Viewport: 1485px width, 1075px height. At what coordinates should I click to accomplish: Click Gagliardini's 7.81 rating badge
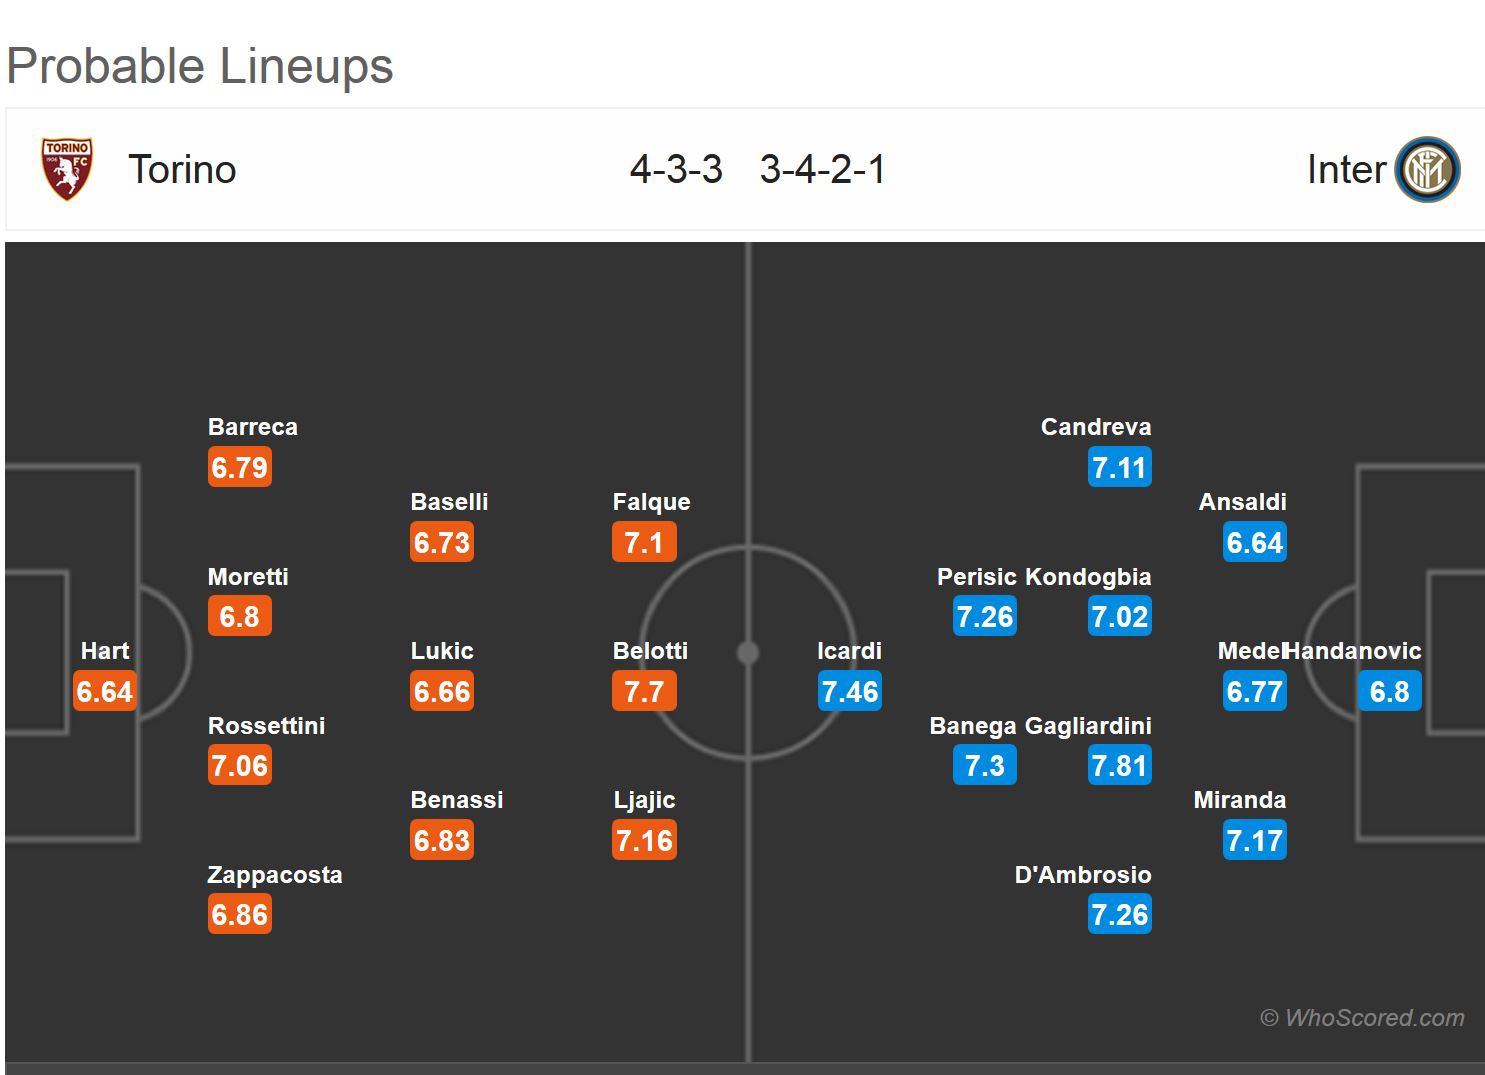pos(1119,766)
